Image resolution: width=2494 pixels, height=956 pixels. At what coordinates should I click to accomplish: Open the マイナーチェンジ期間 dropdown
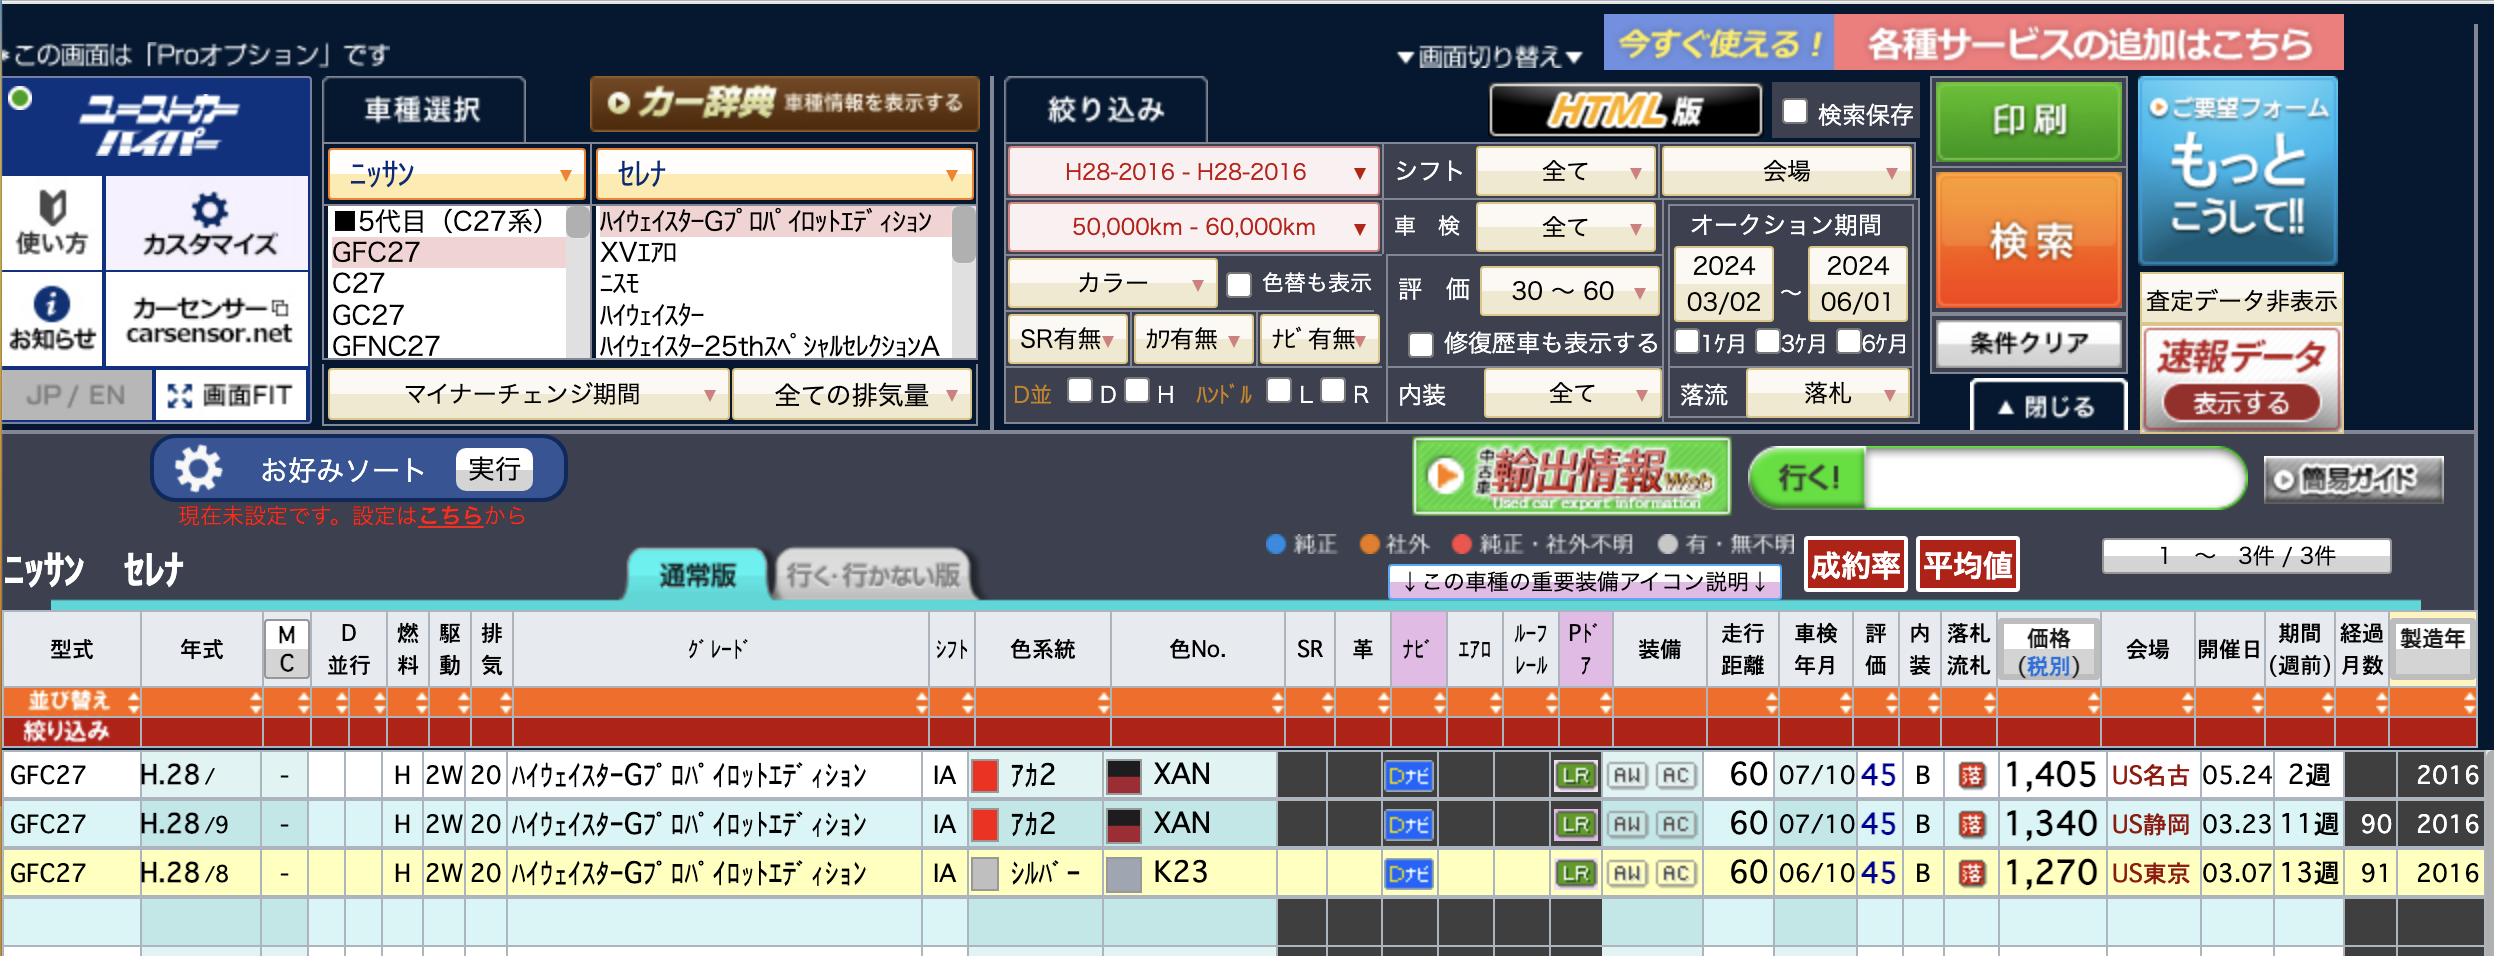(x=527, y=395)
